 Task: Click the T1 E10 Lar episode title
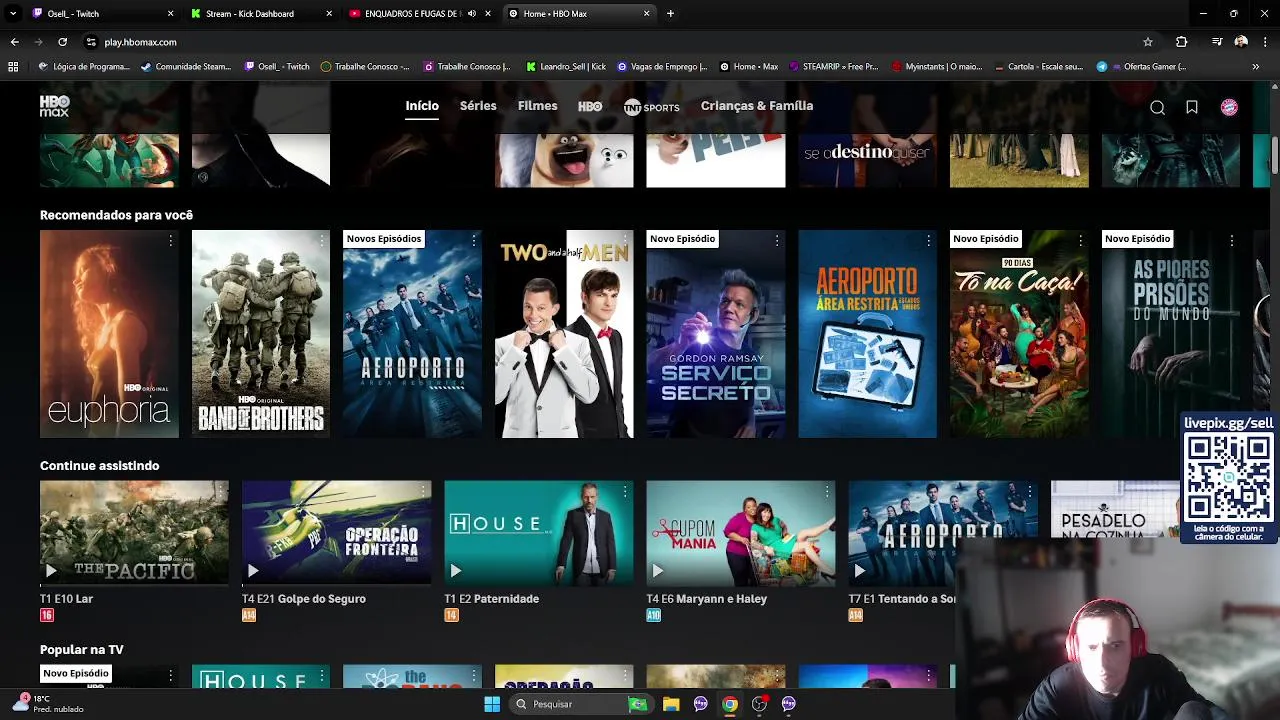tap(66, 599)
